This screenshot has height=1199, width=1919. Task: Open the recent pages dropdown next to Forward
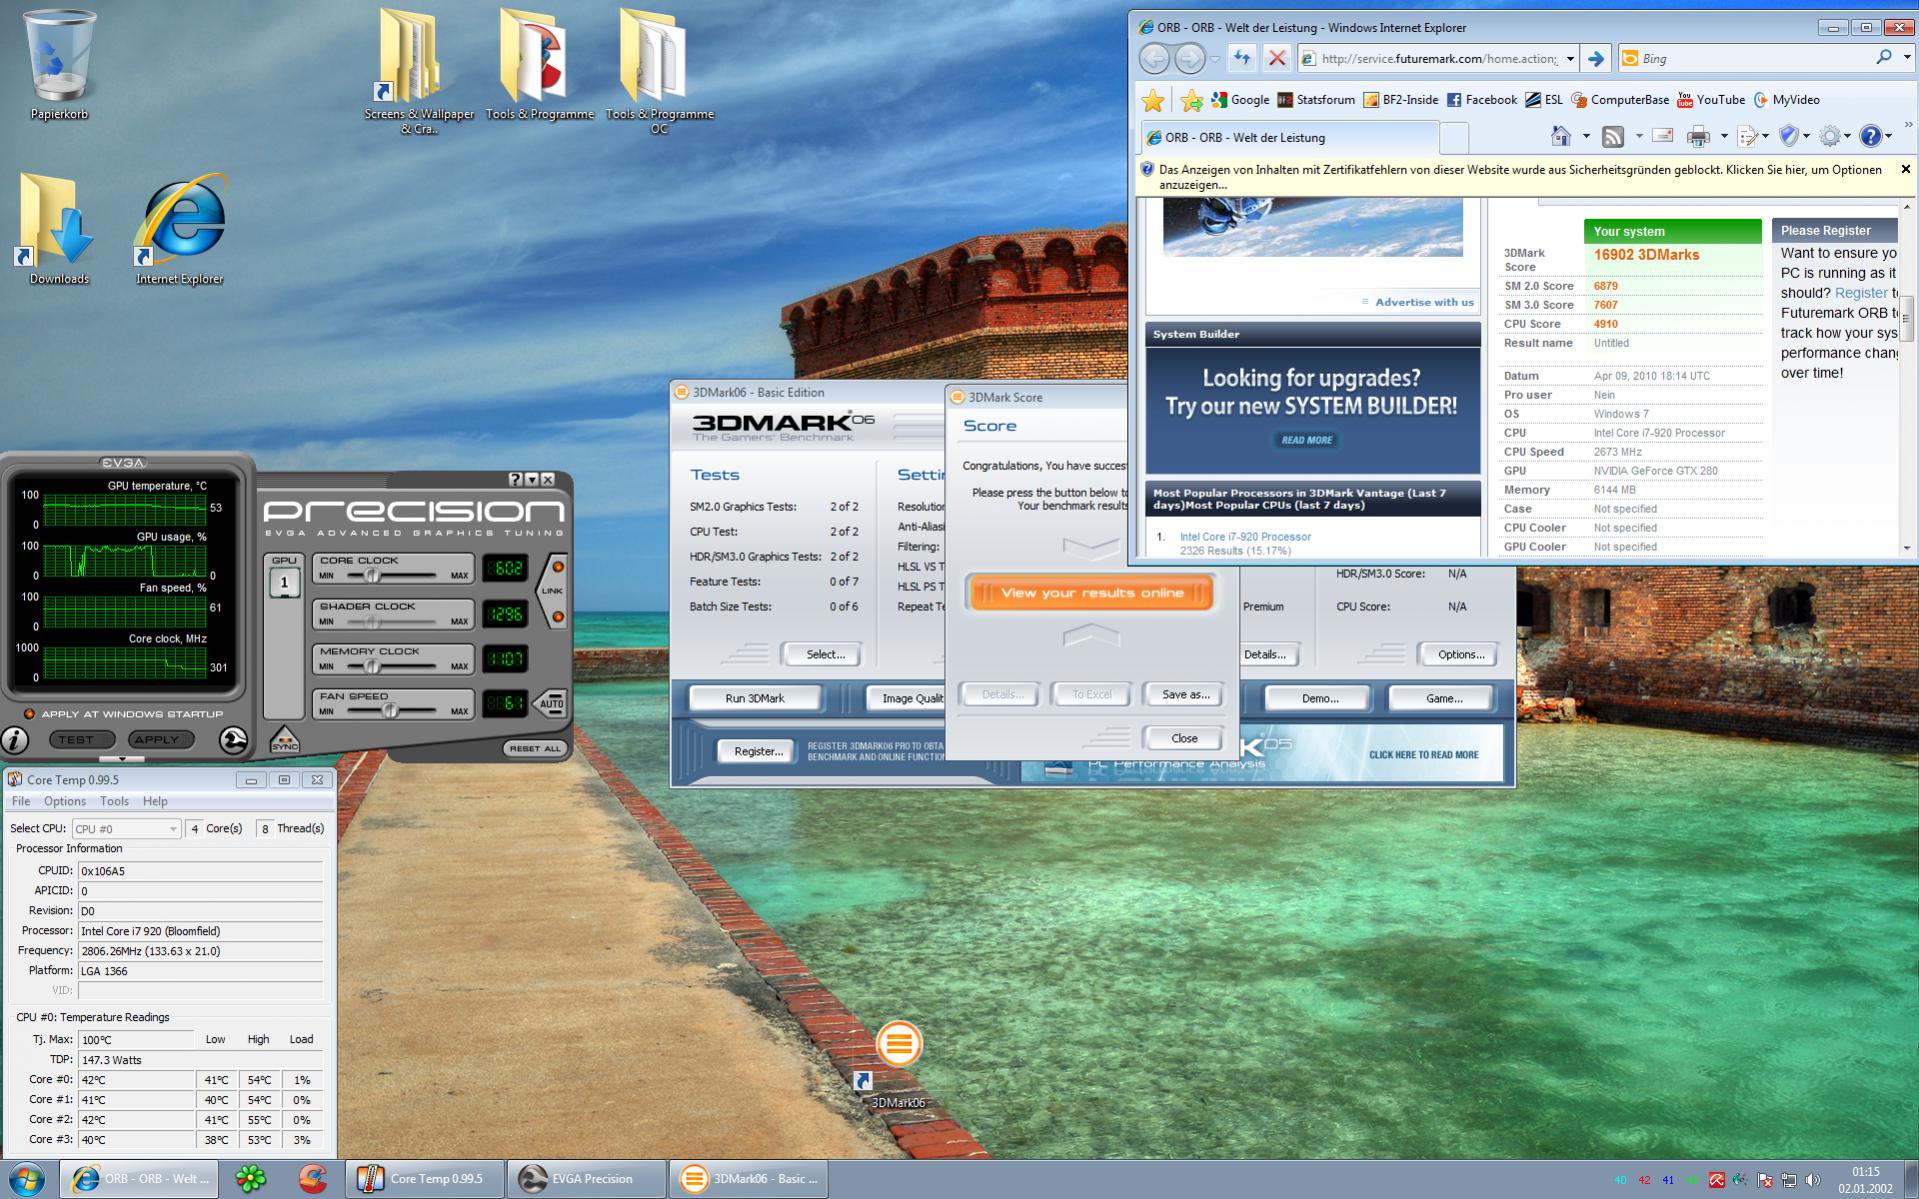pyautogui.click(x=1214, y=59)
